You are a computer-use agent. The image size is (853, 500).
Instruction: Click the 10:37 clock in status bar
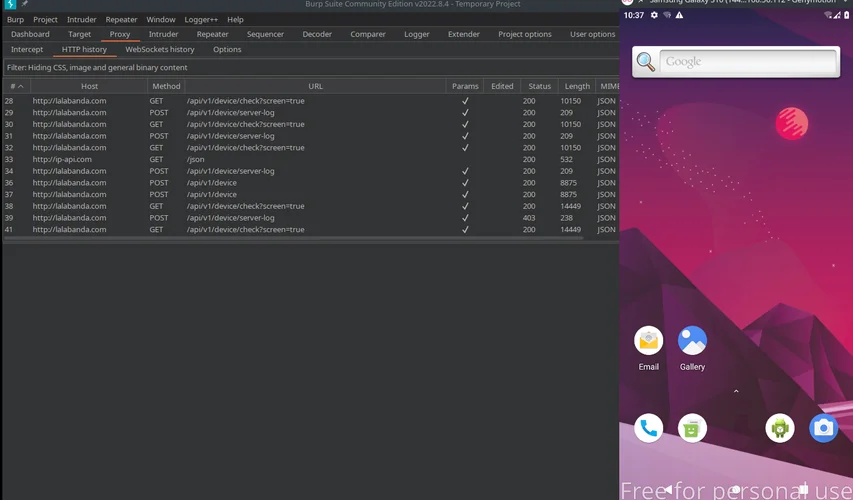634,15
